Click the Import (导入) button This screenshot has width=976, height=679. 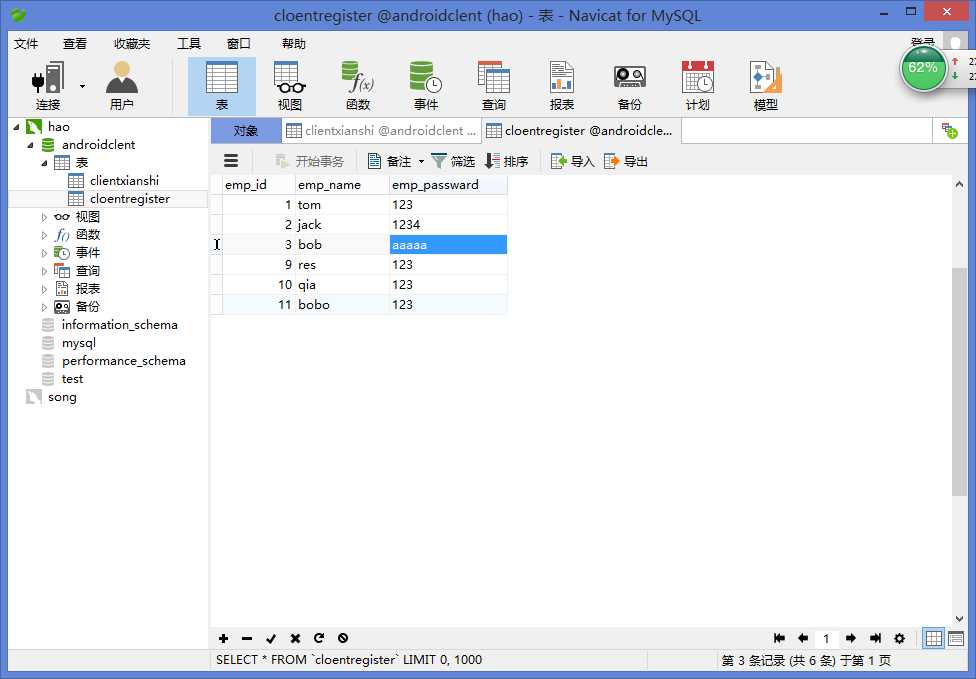573,162
